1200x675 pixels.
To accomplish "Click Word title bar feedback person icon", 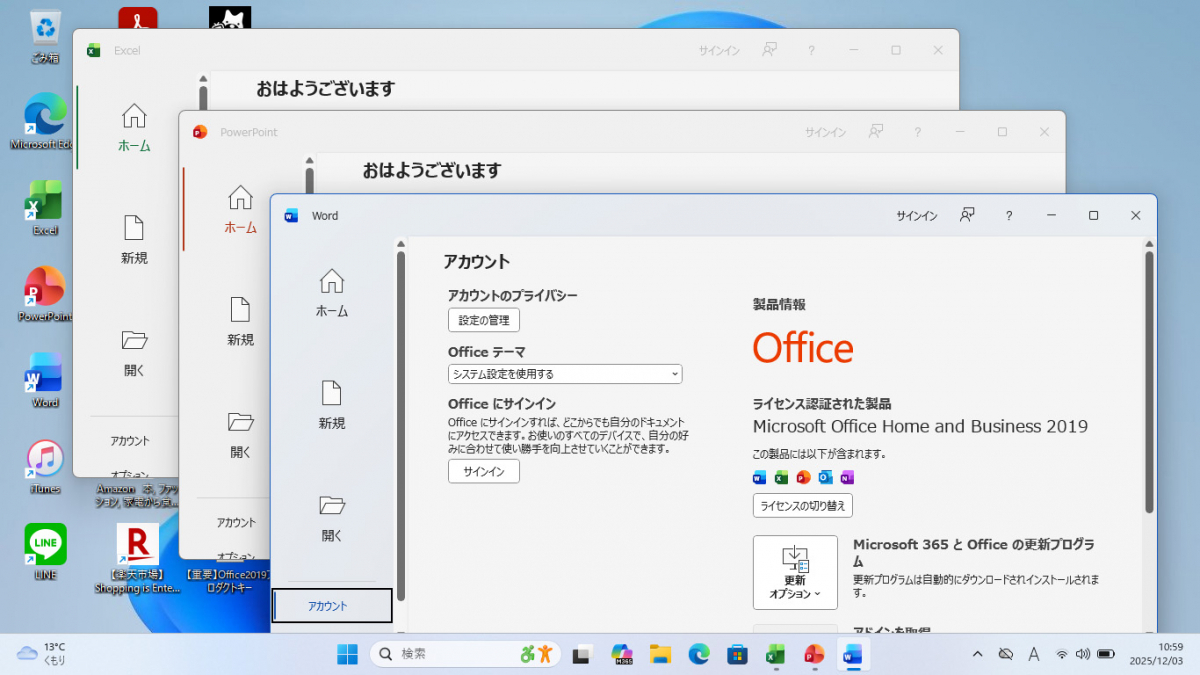I will pos(967,215).
